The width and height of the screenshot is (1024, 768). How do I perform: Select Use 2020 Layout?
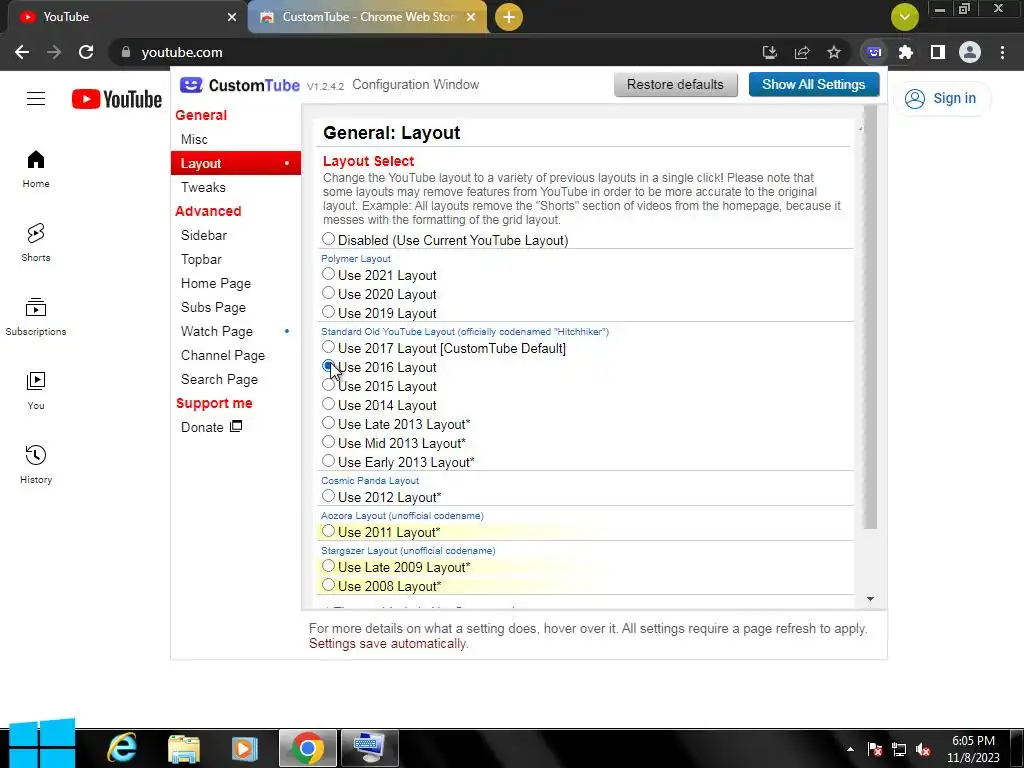coord(328,293)
